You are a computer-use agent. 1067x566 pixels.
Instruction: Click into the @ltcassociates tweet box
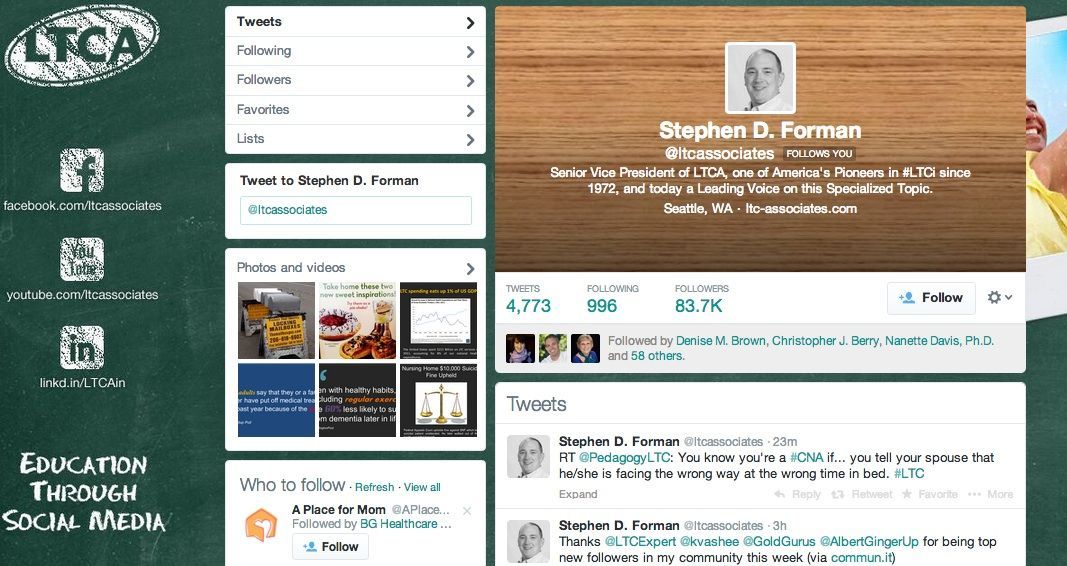pyautogui.click(x=355, y=210)
